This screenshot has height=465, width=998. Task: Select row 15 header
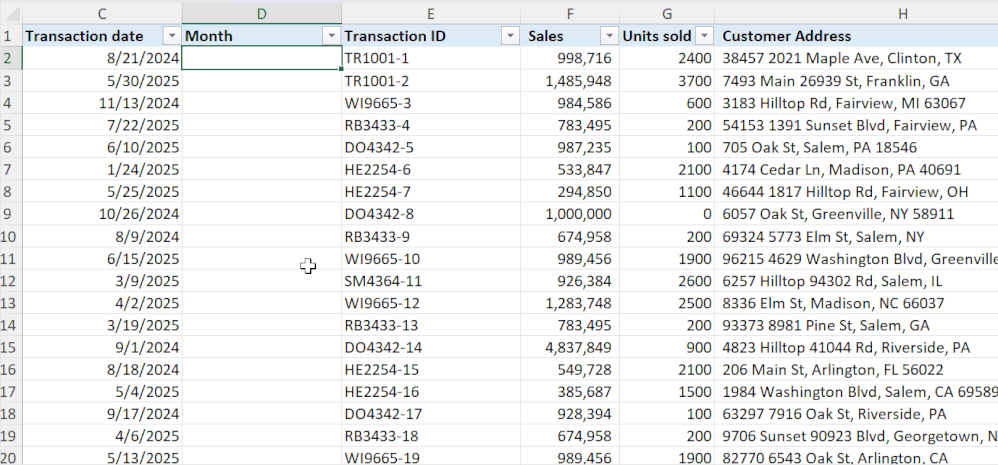coord(11,348)
